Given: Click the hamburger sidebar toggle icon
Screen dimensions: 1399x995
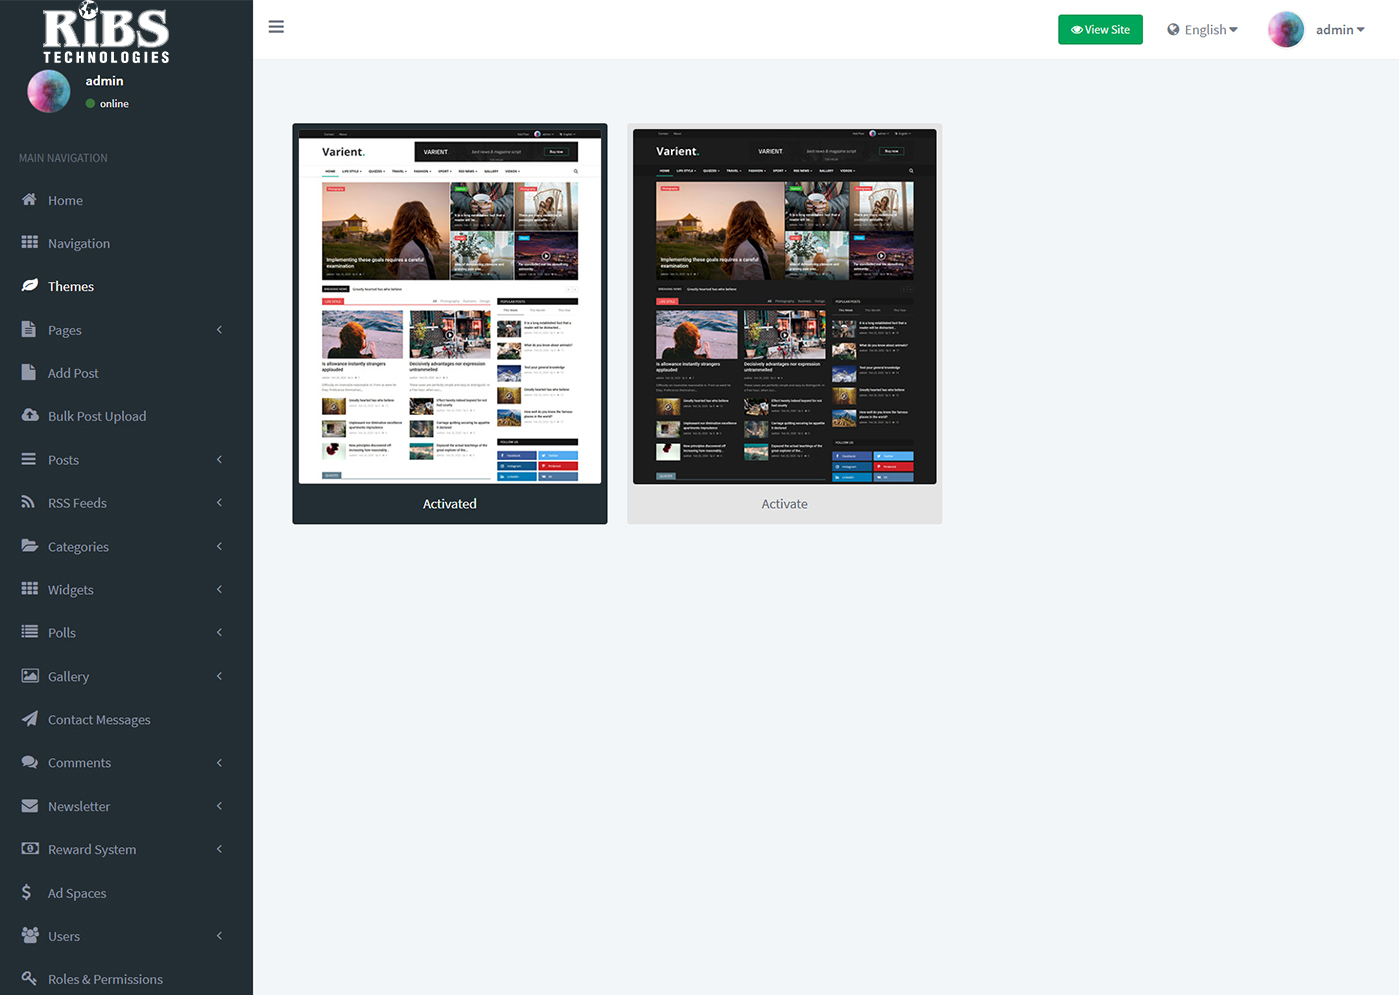Looking at the screenshot, I should (x=276, y=27).
